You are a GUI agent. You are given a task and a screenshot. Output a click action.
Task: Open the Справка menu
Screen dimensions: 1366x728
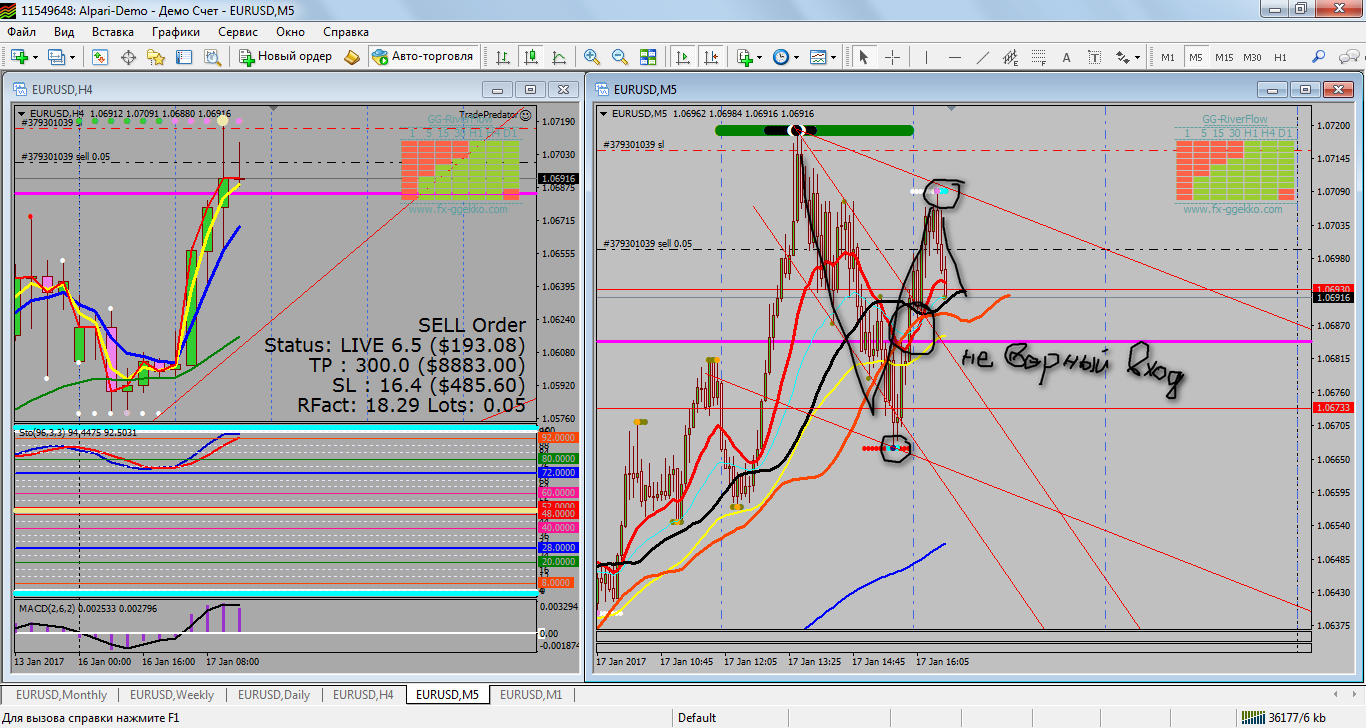(x=346, y=31)
